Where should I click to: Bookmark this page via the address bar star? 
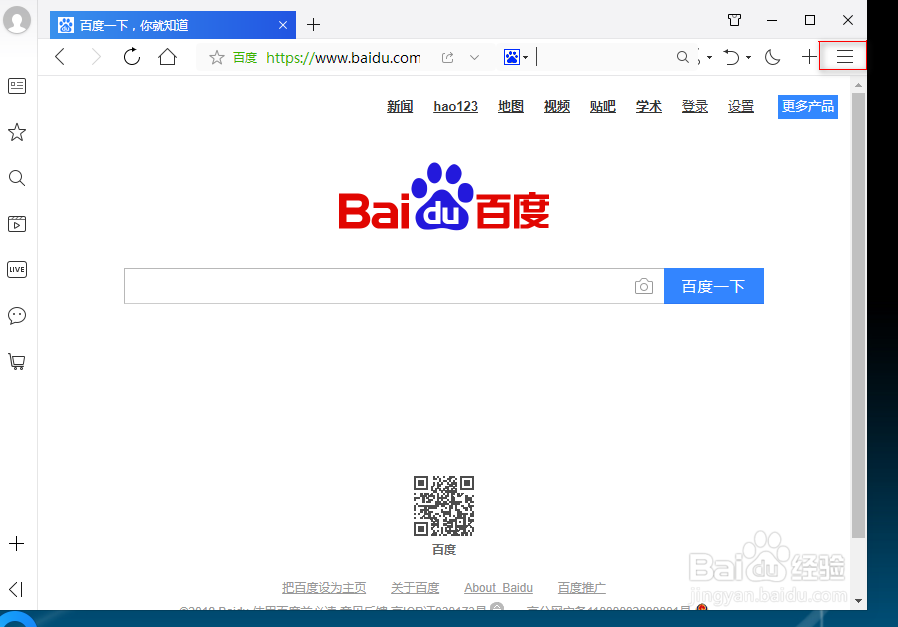click(216, 57)
